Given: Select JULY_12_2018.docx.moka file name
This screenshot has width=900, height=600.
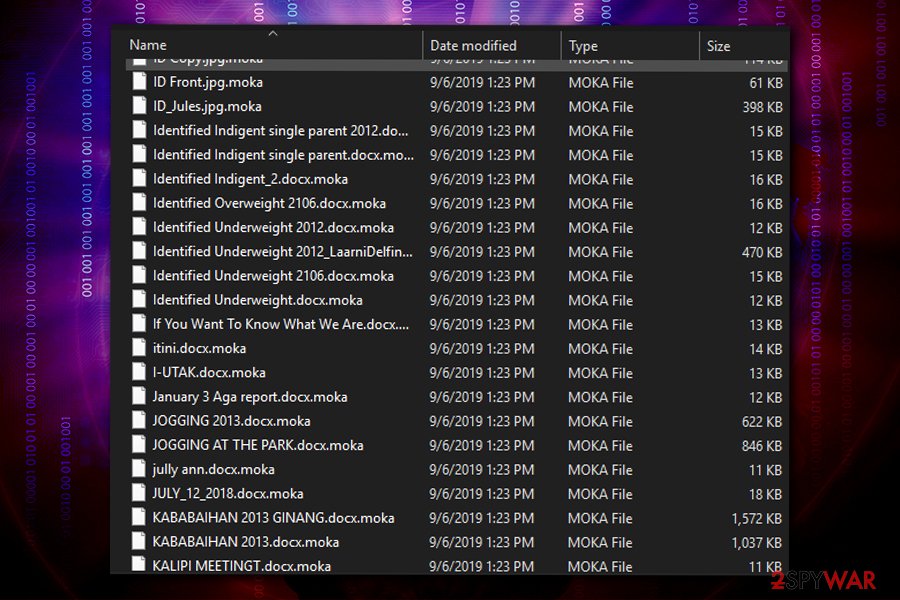Looking at the screenshot, I should click(228, 493).
